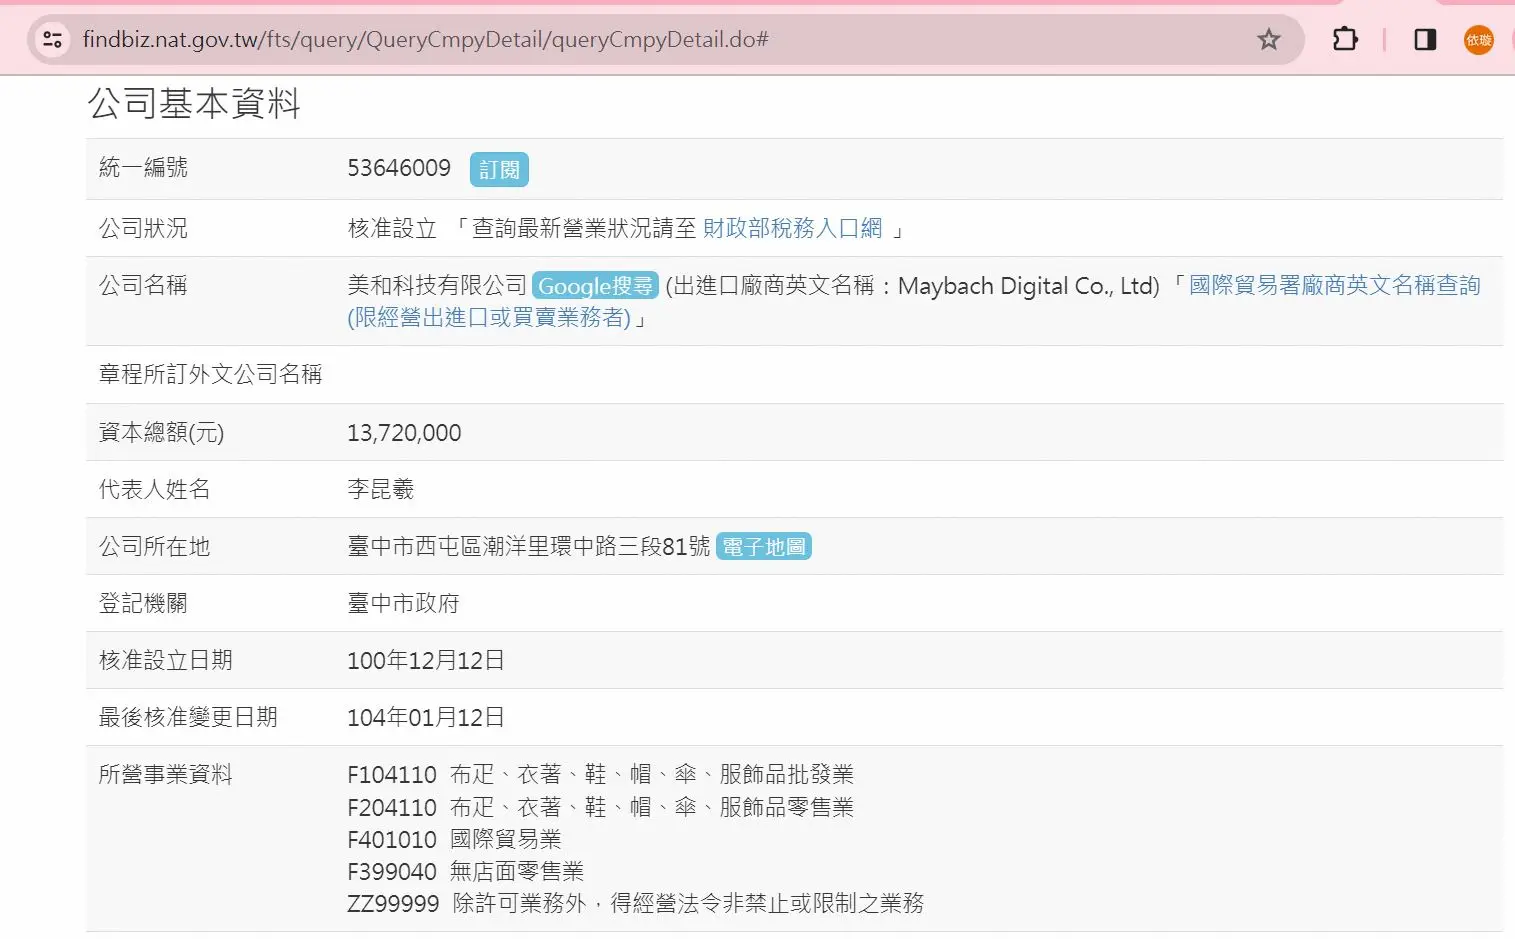Follow the 財政部稅務入口網 link
The height and width of the screenshot is (939, 1515).
tap(792, 229)
